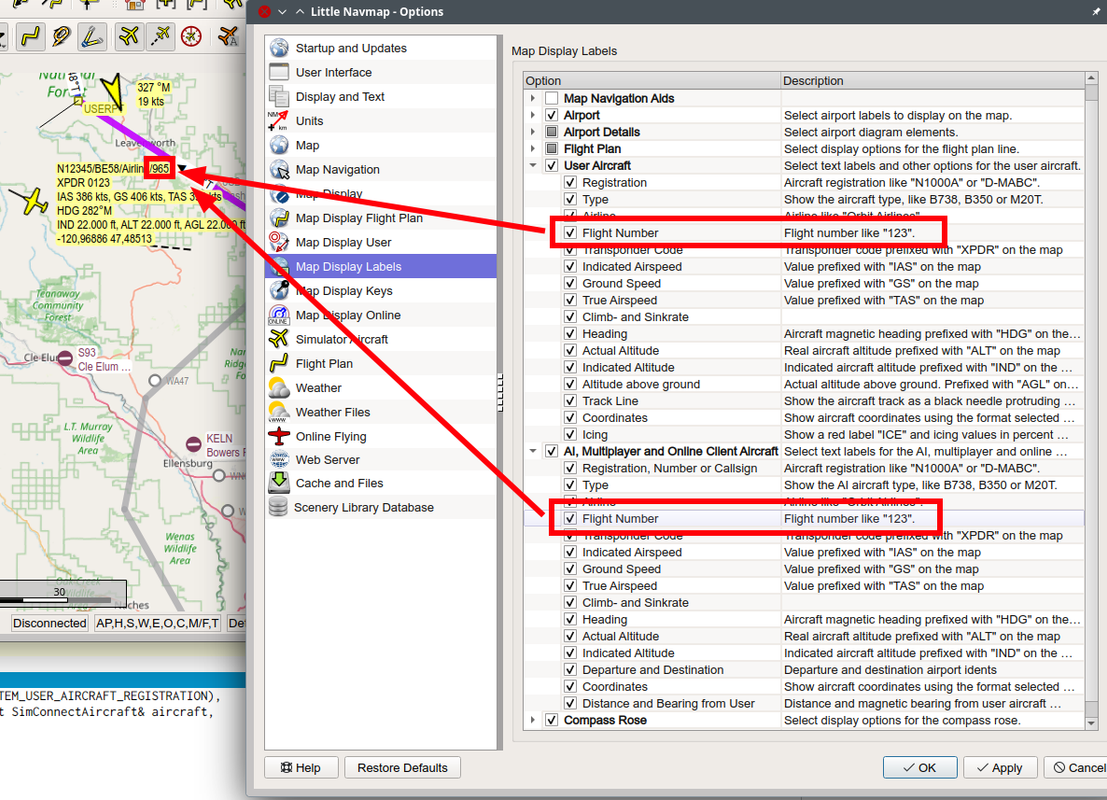The height and width of the screenshot is (800, 1107).
Task: Select Map Display Labels in sidebar
Action: pos(381,266)
